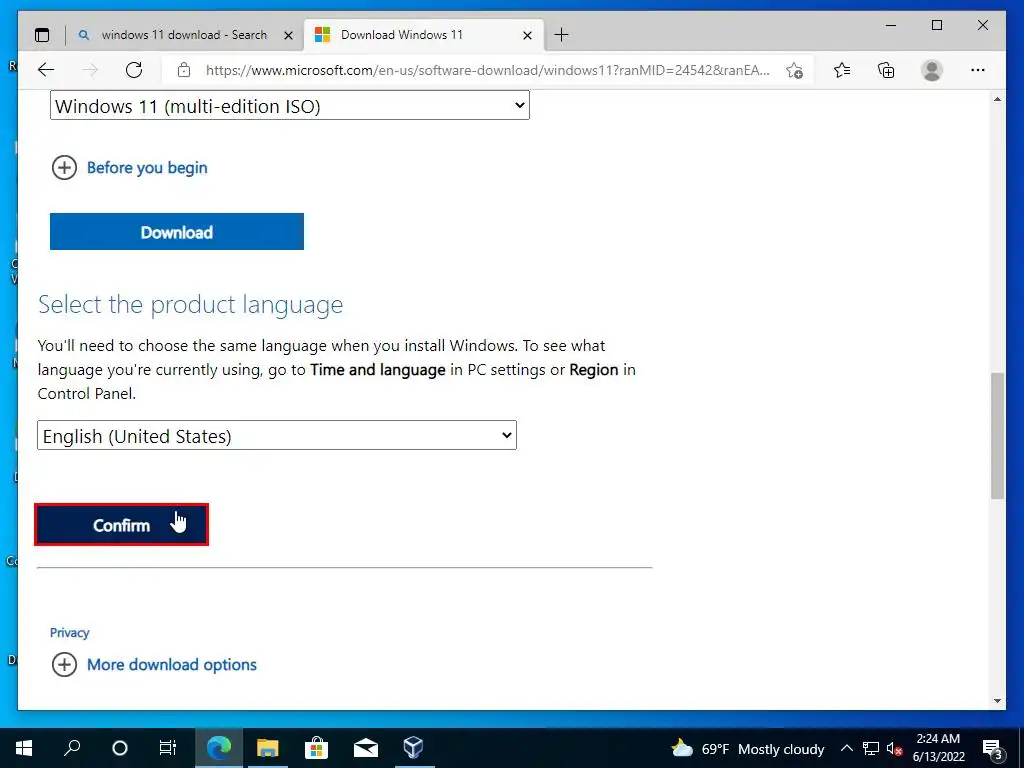
Task: Refresh the Download Windows 11 page
Action: [x=134, y=70]
